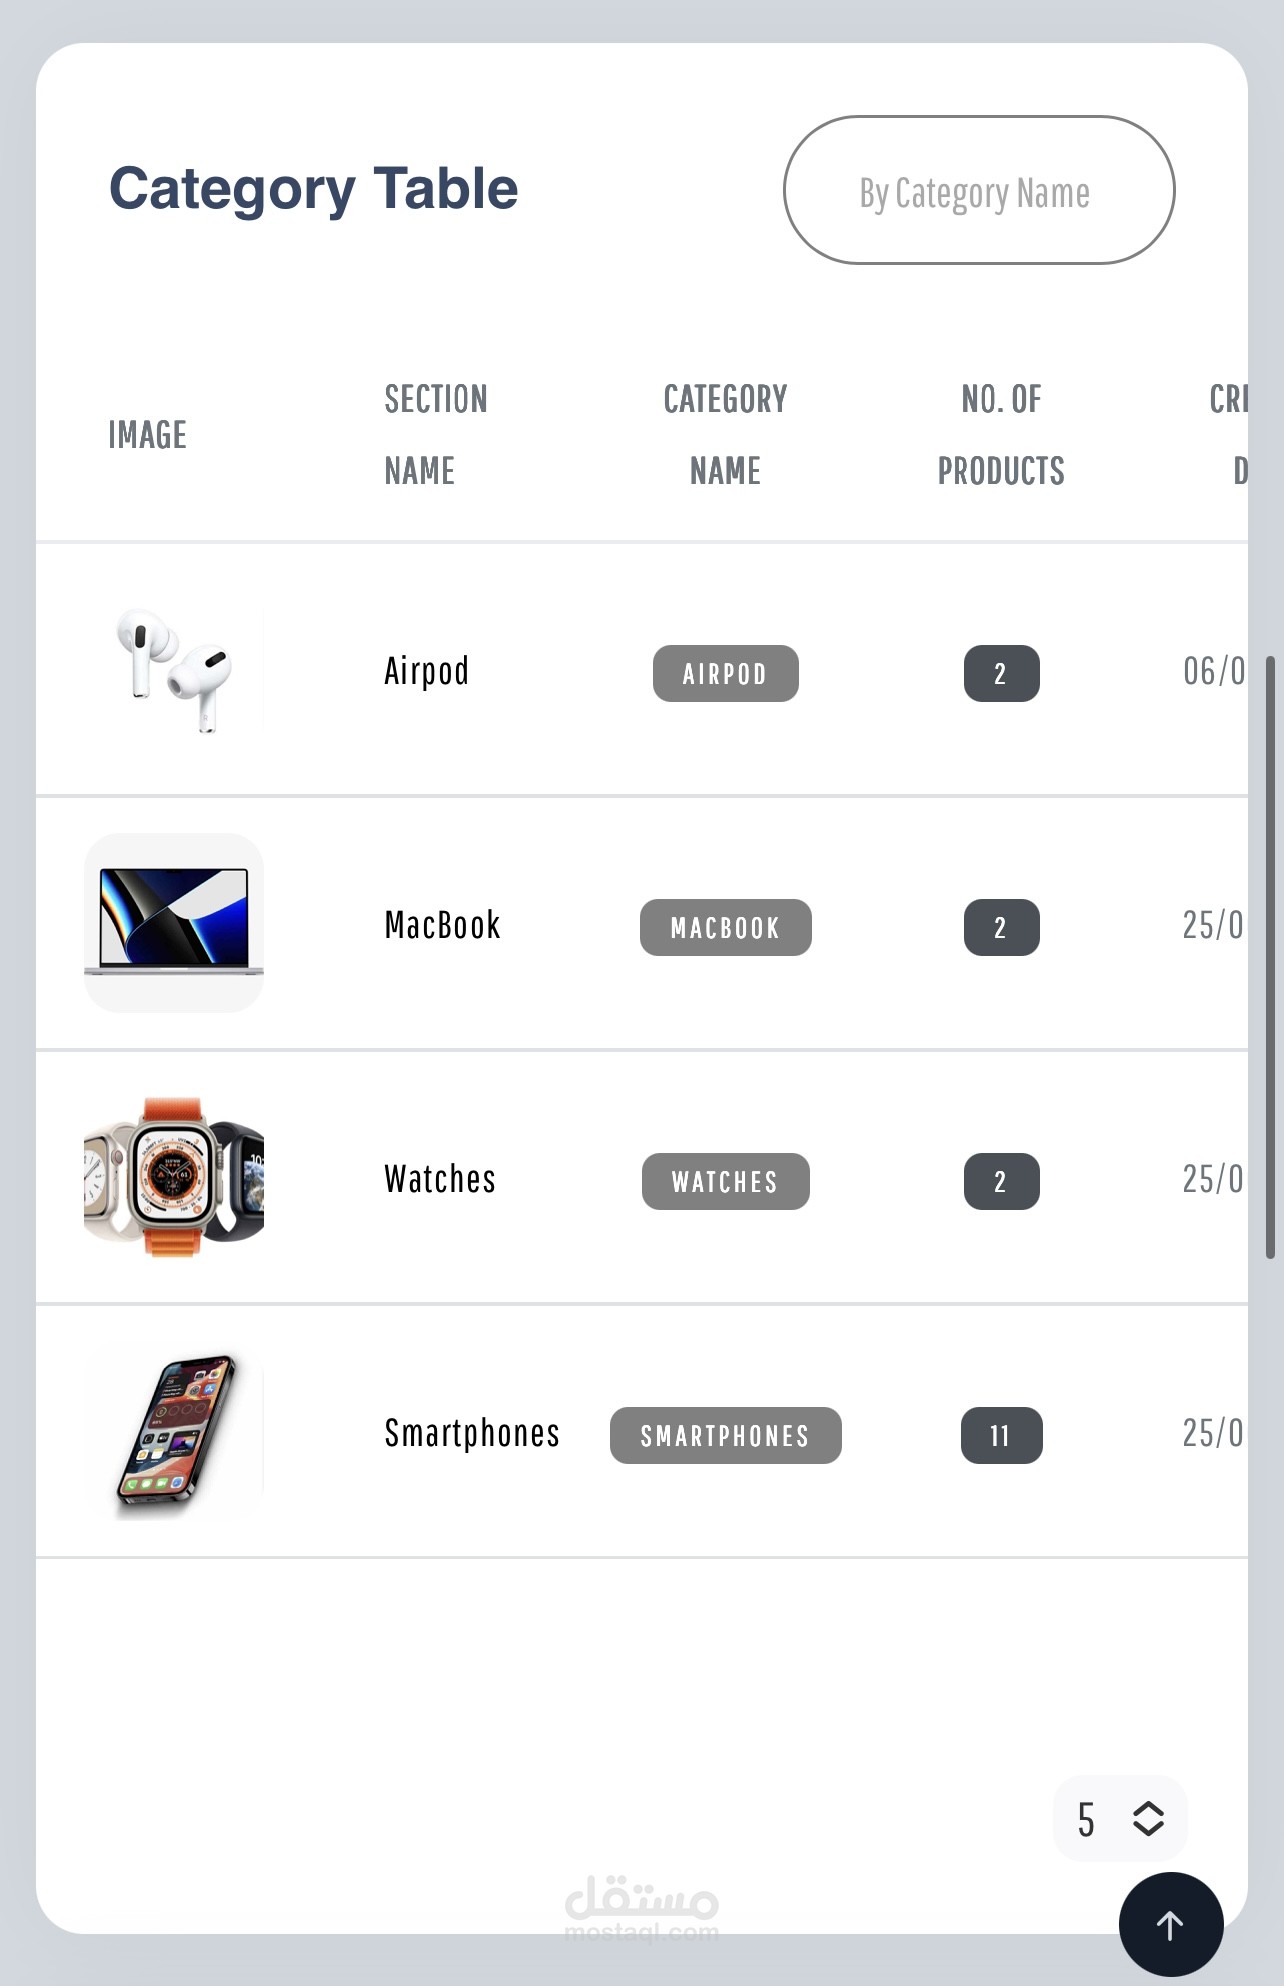The height and width of the screenshot is (1986, 1284).
Task: Open the MacBook laptop thumbnail
Action: click(x=174, y=923)
